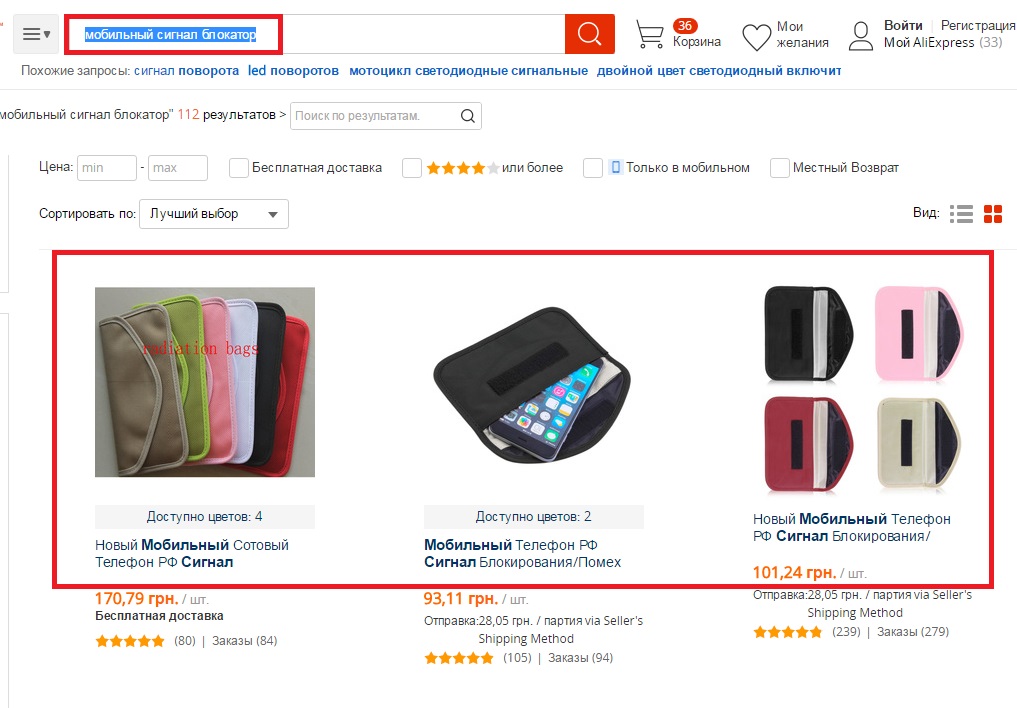Click the orange search magnifier button
This screenshot has height=708, width=1017.
click(x=589, y=34)
